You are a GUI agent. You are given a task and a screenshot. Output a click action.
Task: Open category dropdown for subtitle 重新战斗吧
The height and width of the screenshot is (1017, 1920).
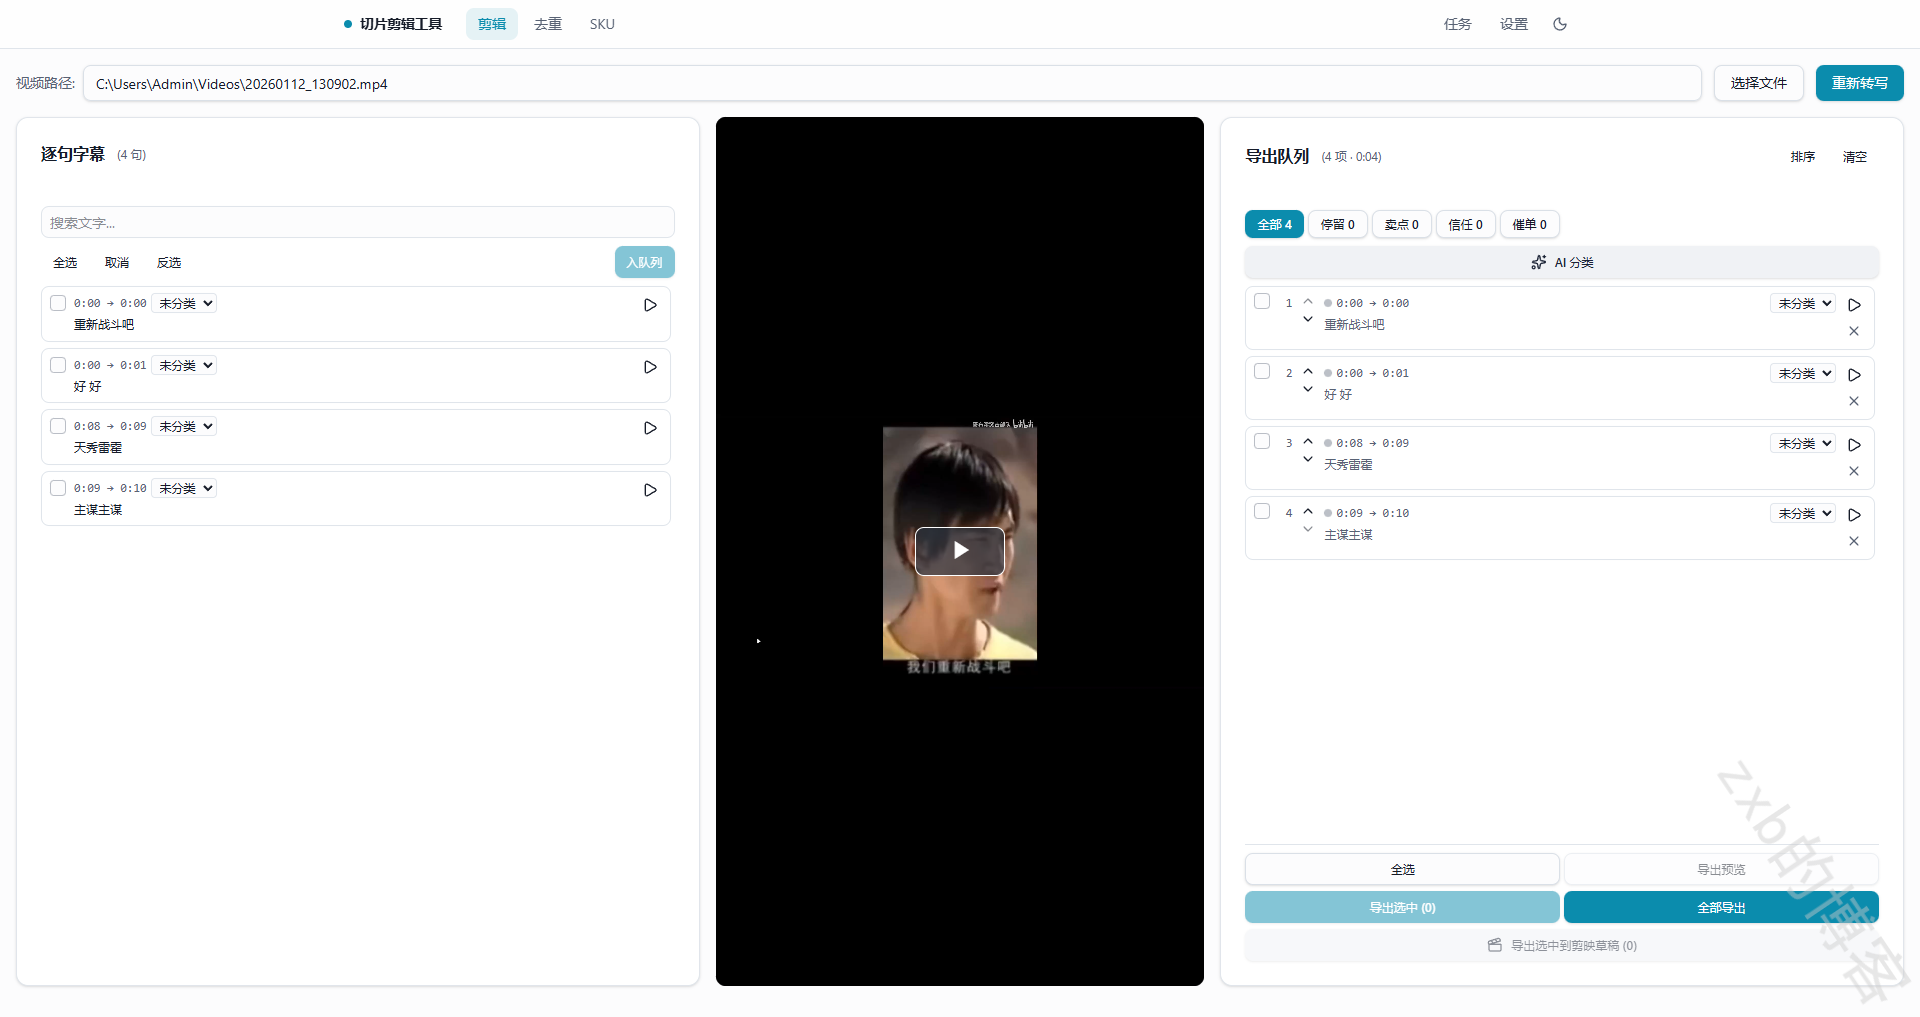pos(185,303)
